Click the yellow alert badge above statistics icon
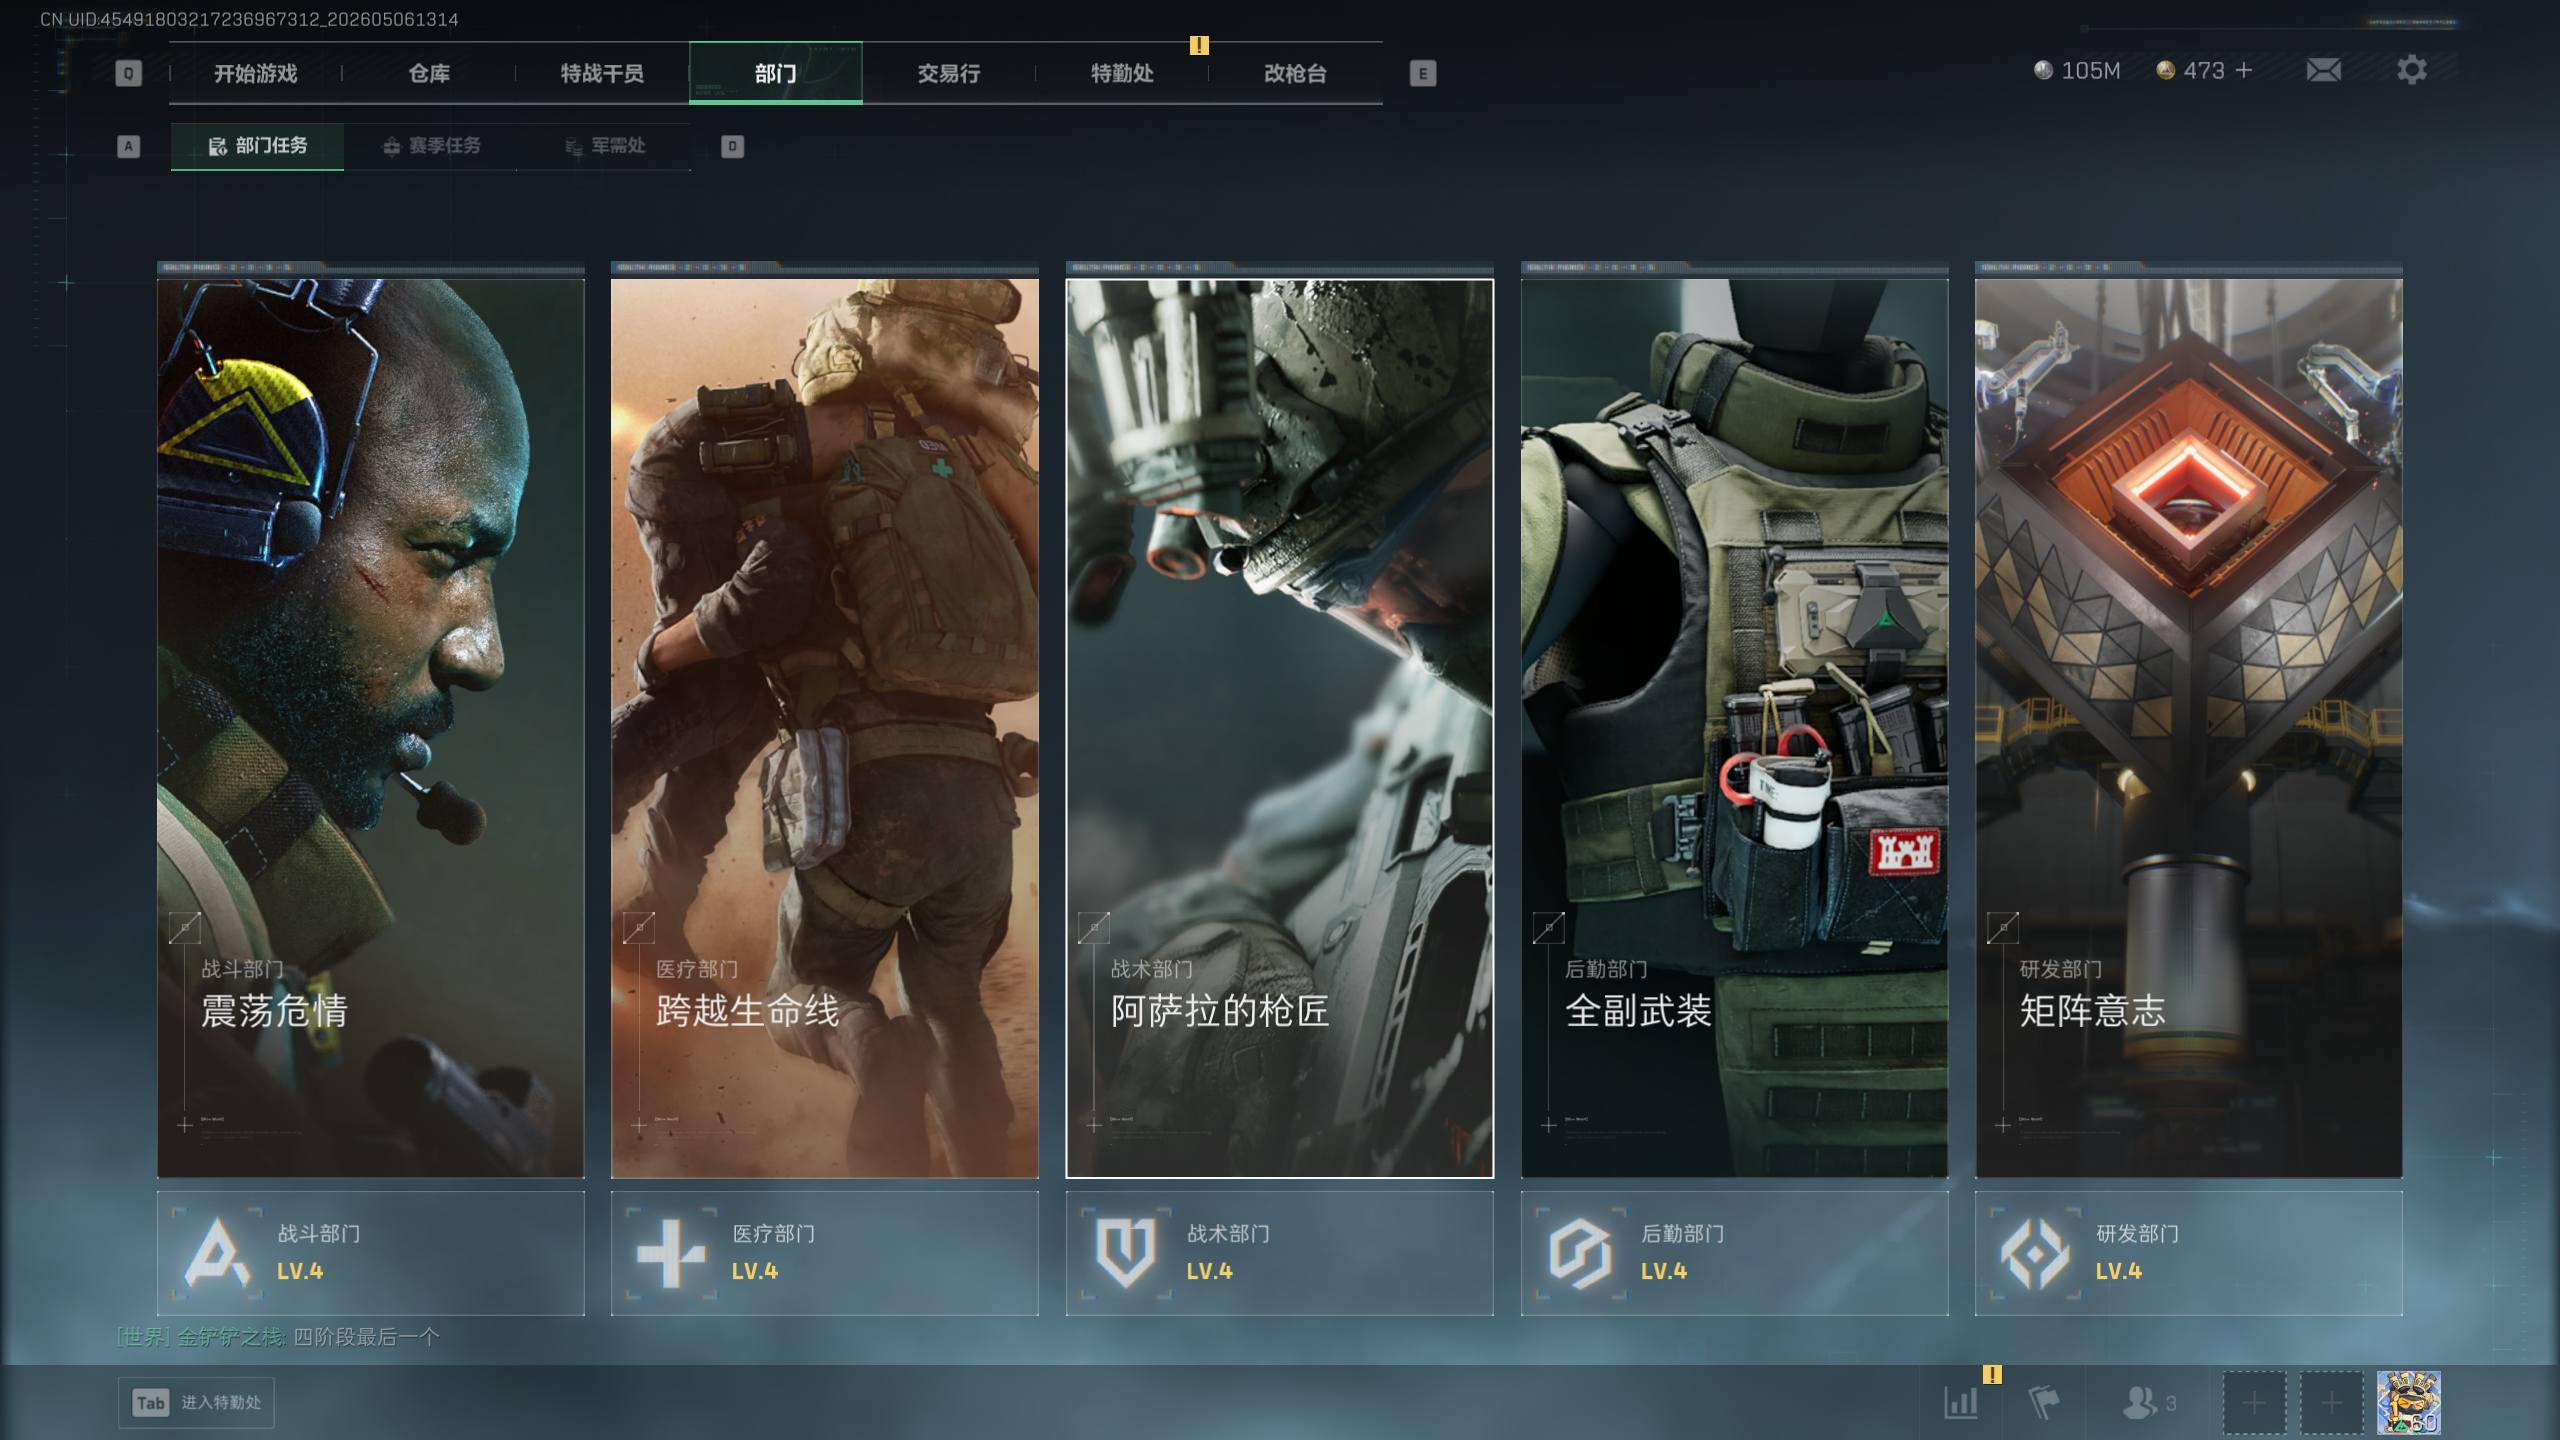The height and width of the screenshot is (1440, 2560). (1992, 1375)
